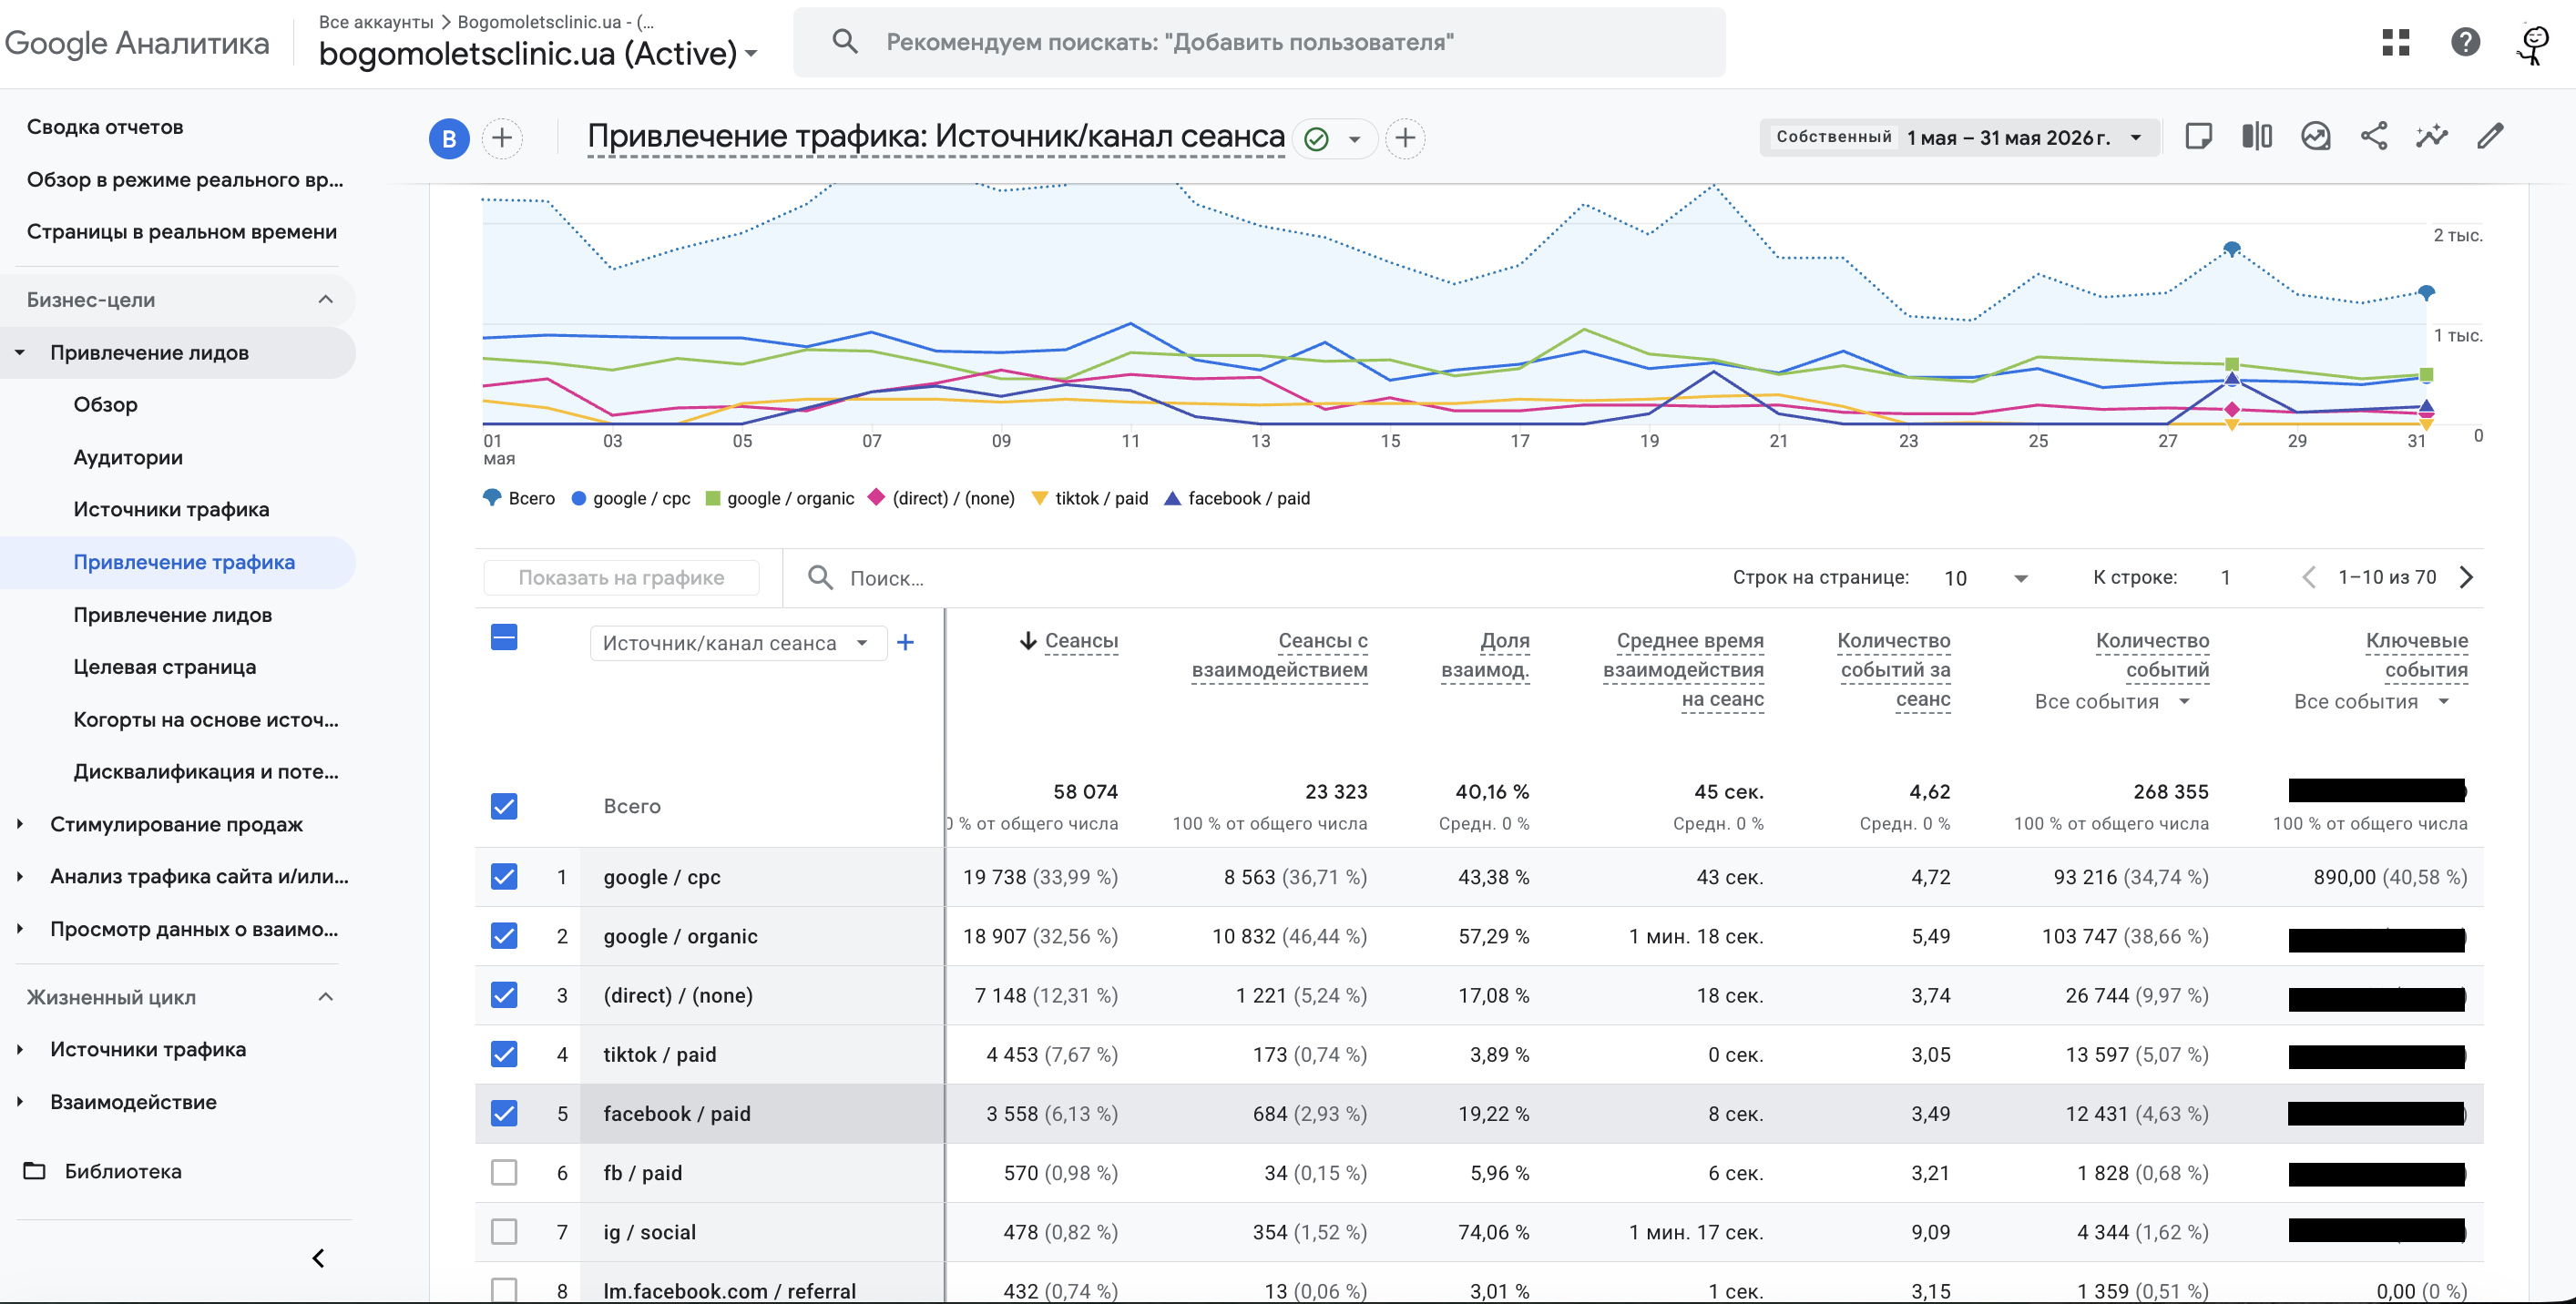Collapse the left navigation panel arrow
The height and width of the screenshot is (1304, 2576).
[318, 1258]
